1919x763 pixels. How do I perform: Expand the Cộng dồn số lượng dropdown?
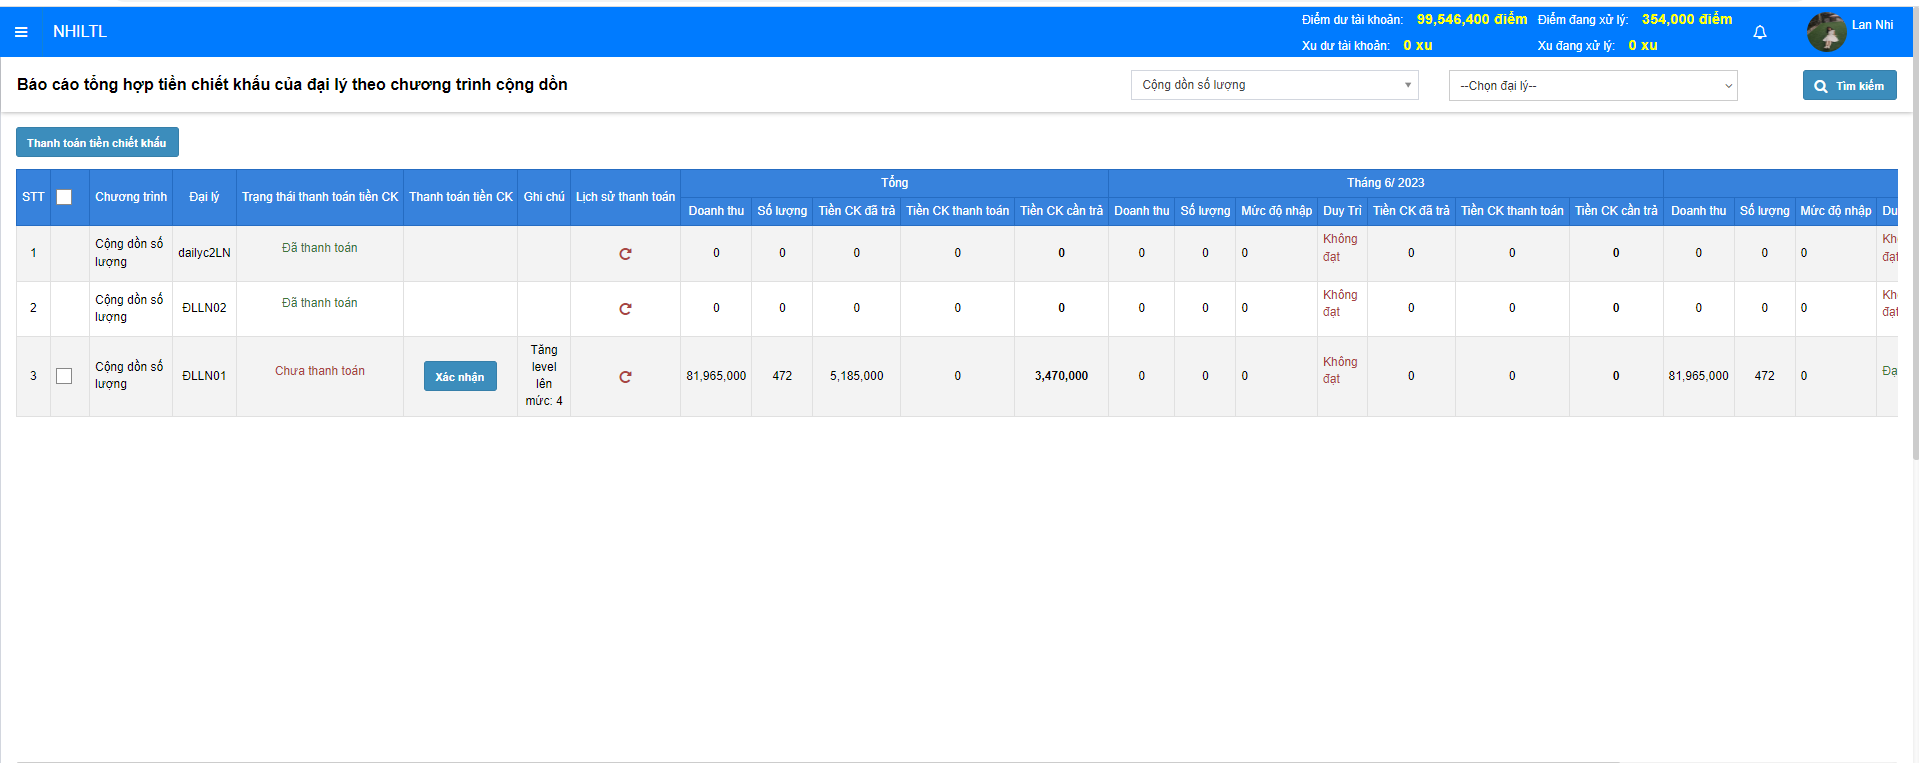coord(1274,85)
